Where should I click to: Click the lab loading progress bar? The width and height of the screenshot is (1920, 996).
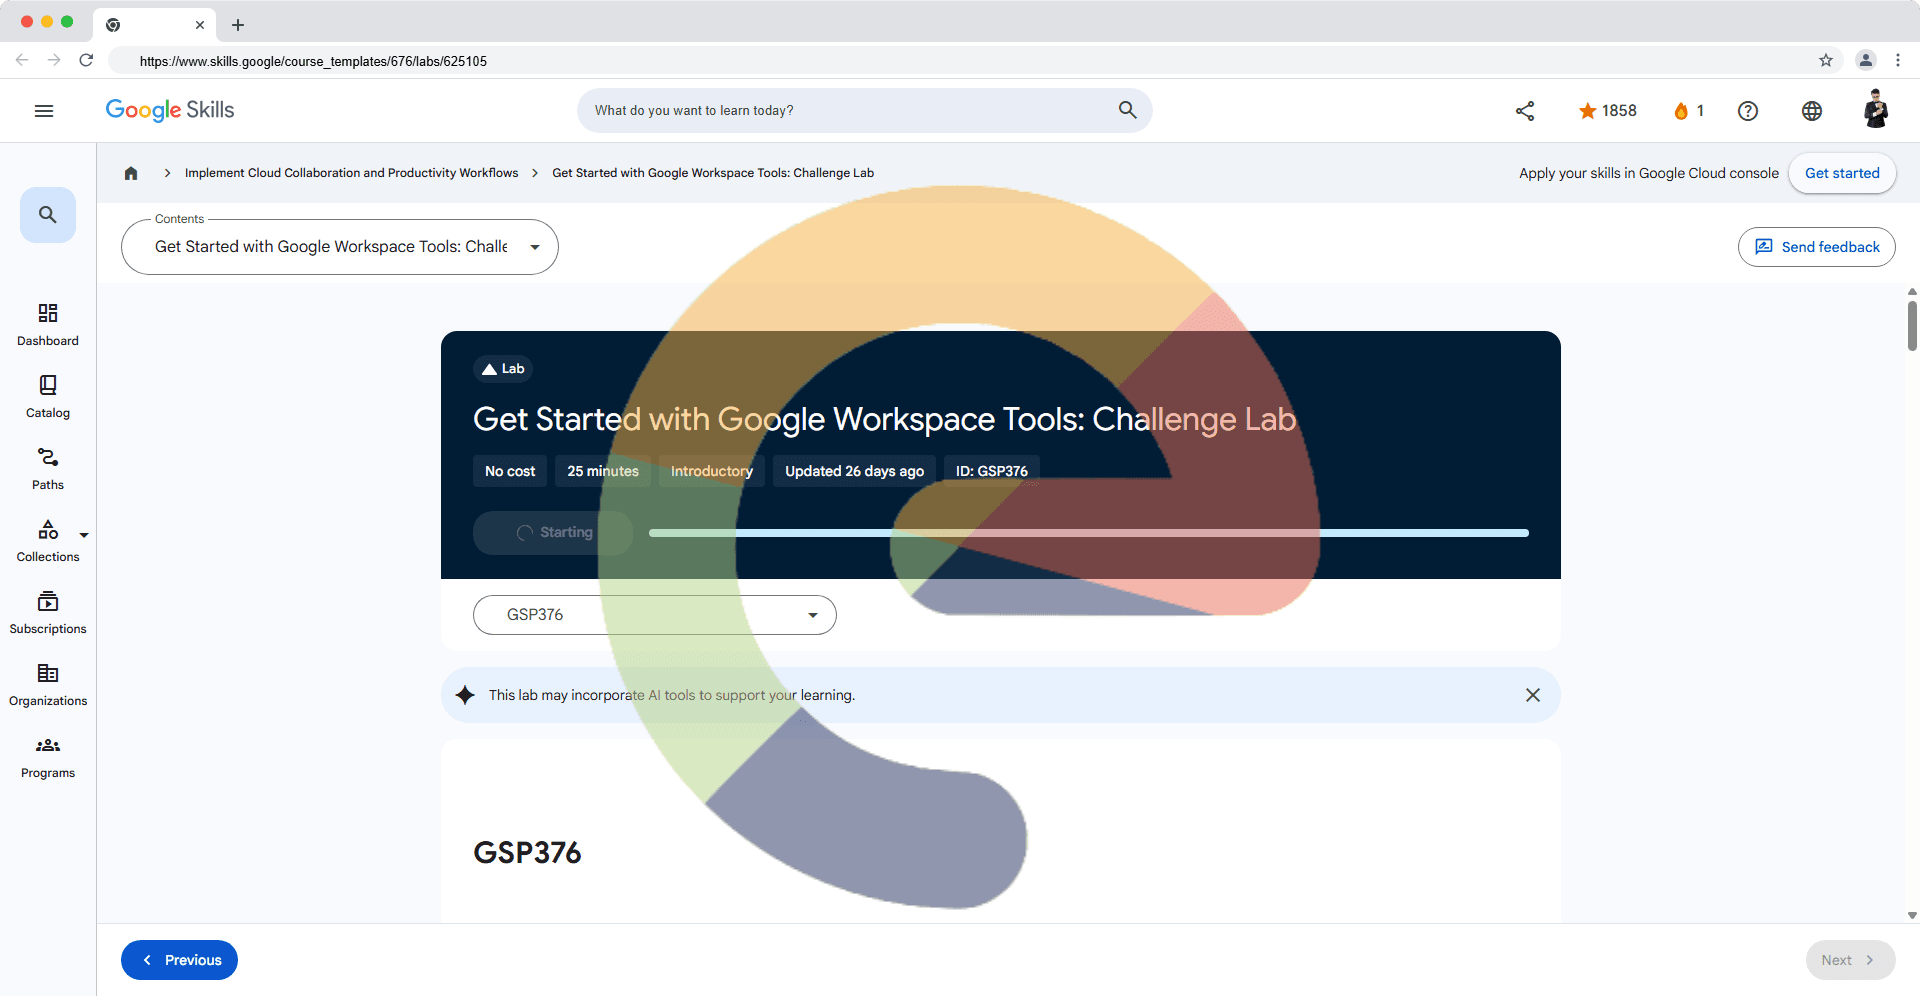[x=1089, y=533]
